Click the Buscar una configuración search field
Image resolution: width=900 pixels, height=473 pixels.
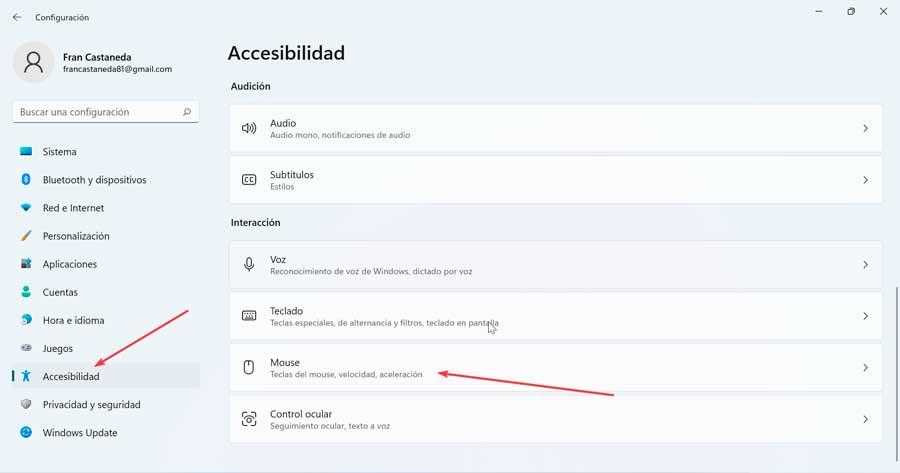[x=95, y=113]
